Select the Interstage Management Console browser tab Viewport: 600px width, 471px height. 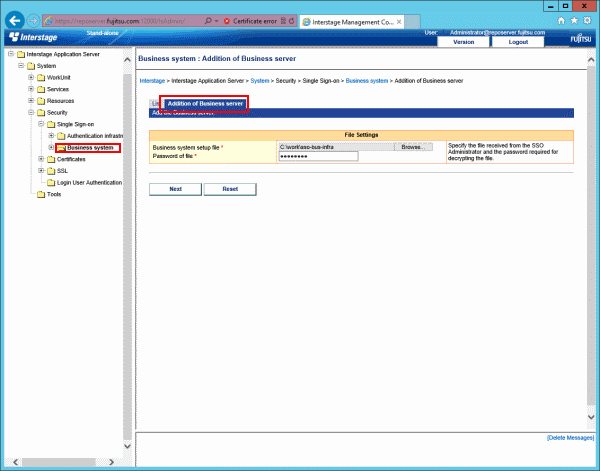click(351, 22)
